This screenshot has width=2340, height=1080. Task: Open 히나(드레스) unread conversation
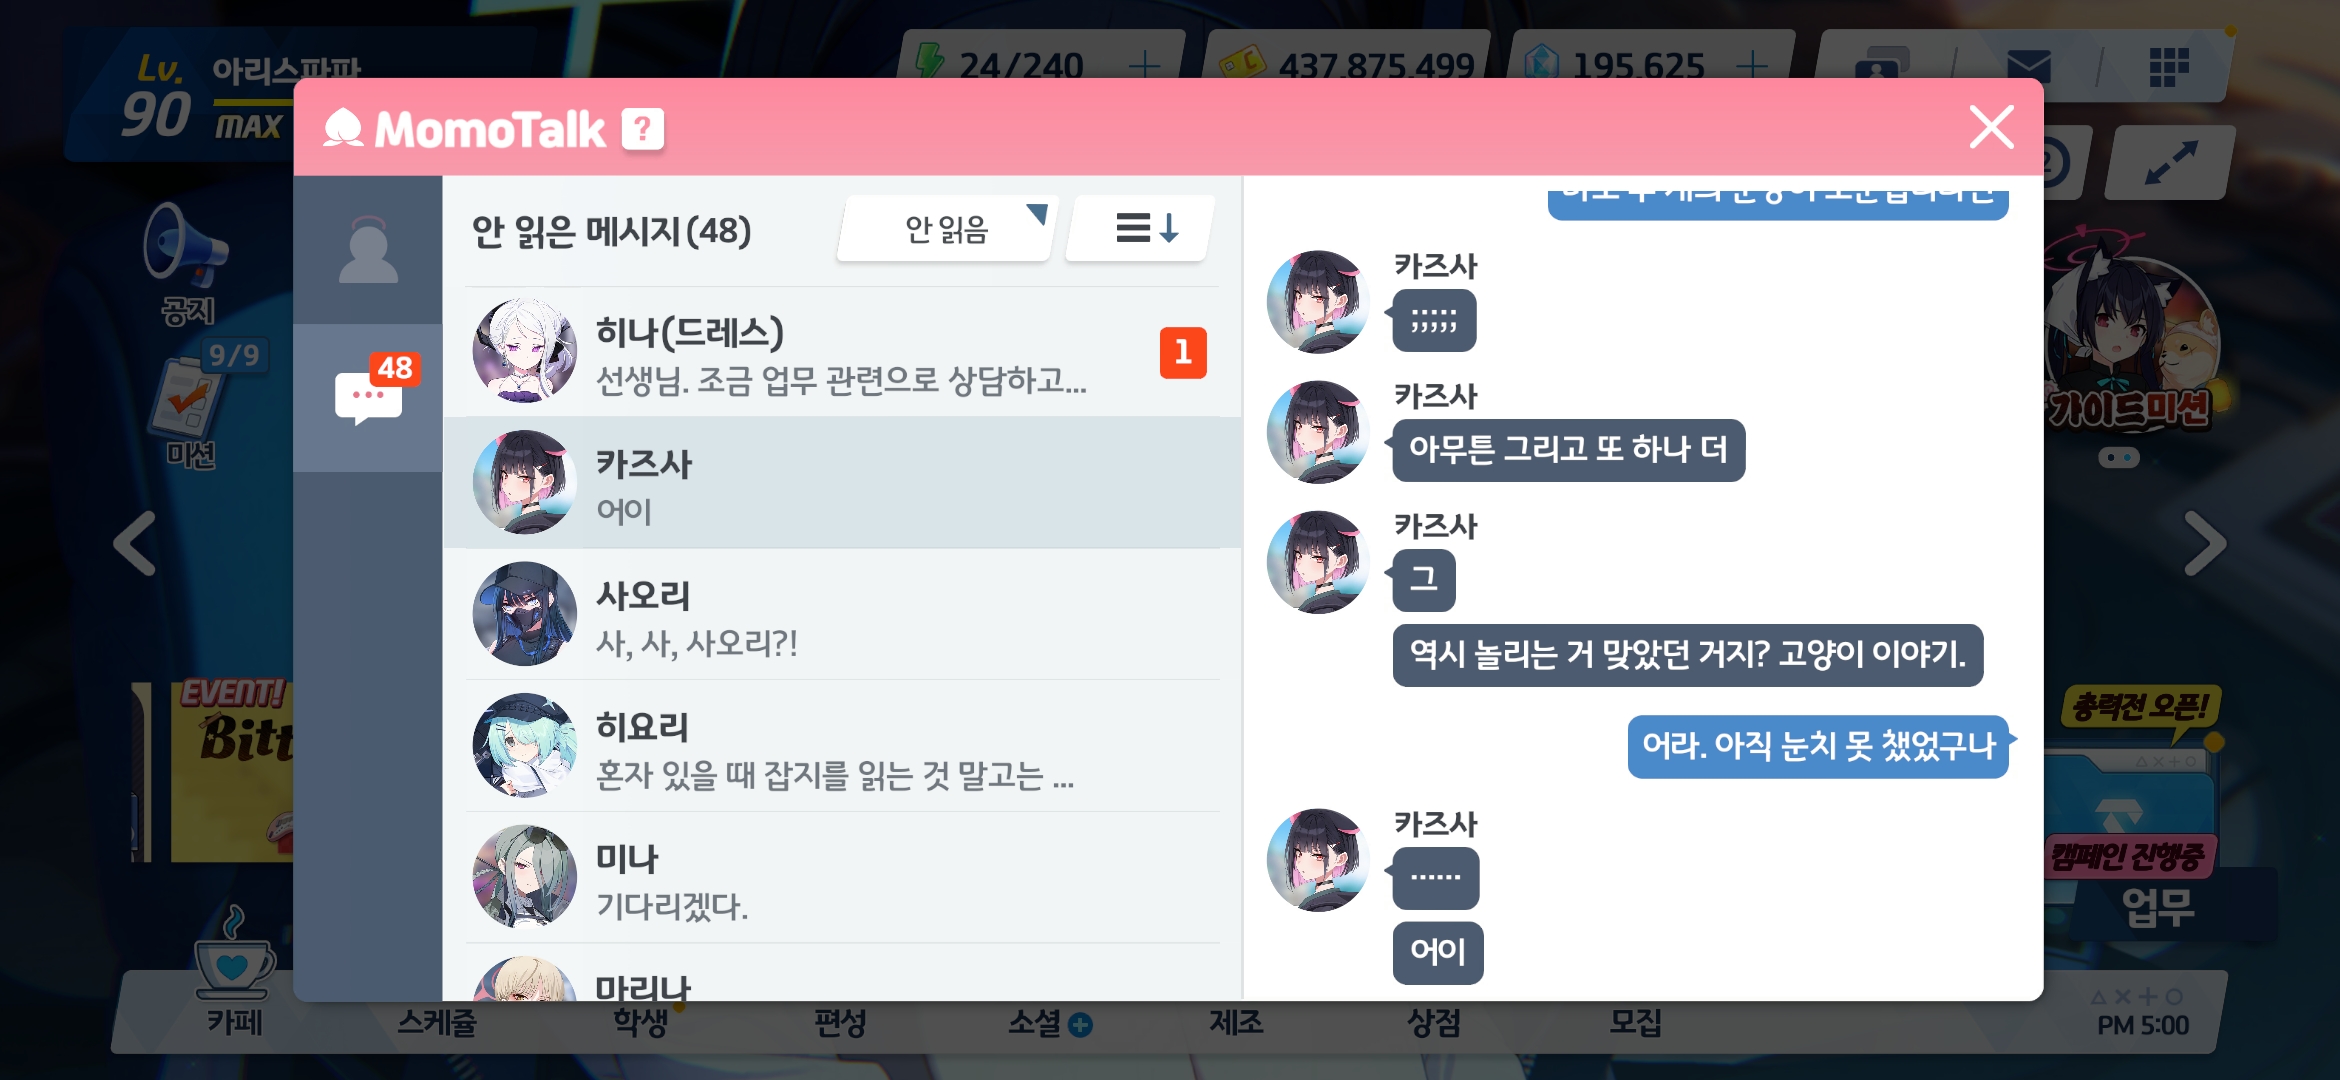(842, 352)
